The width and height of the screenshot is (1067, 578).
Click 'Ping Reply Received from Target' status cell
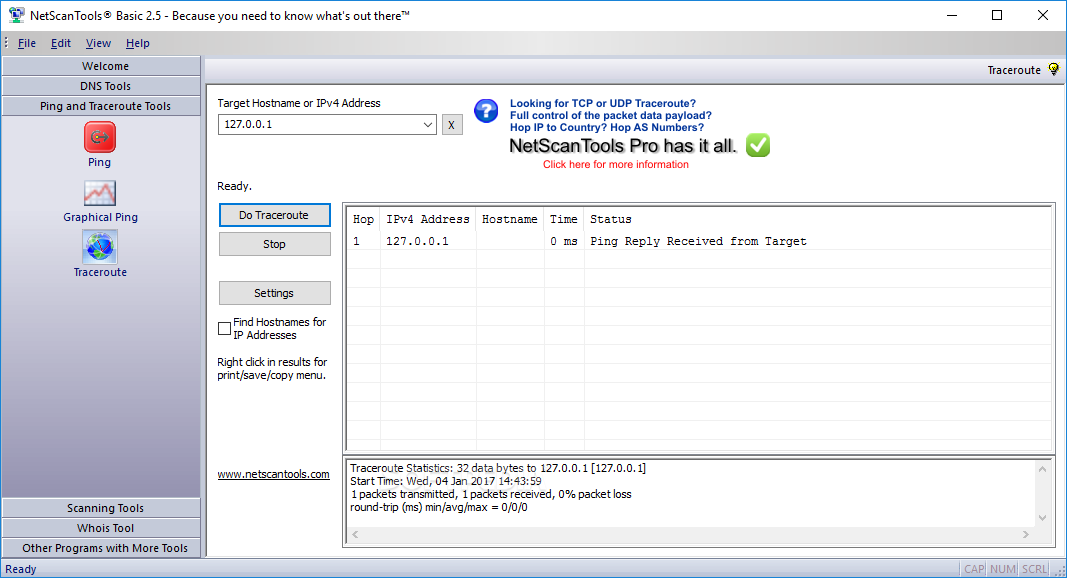[x=698, y=241]
